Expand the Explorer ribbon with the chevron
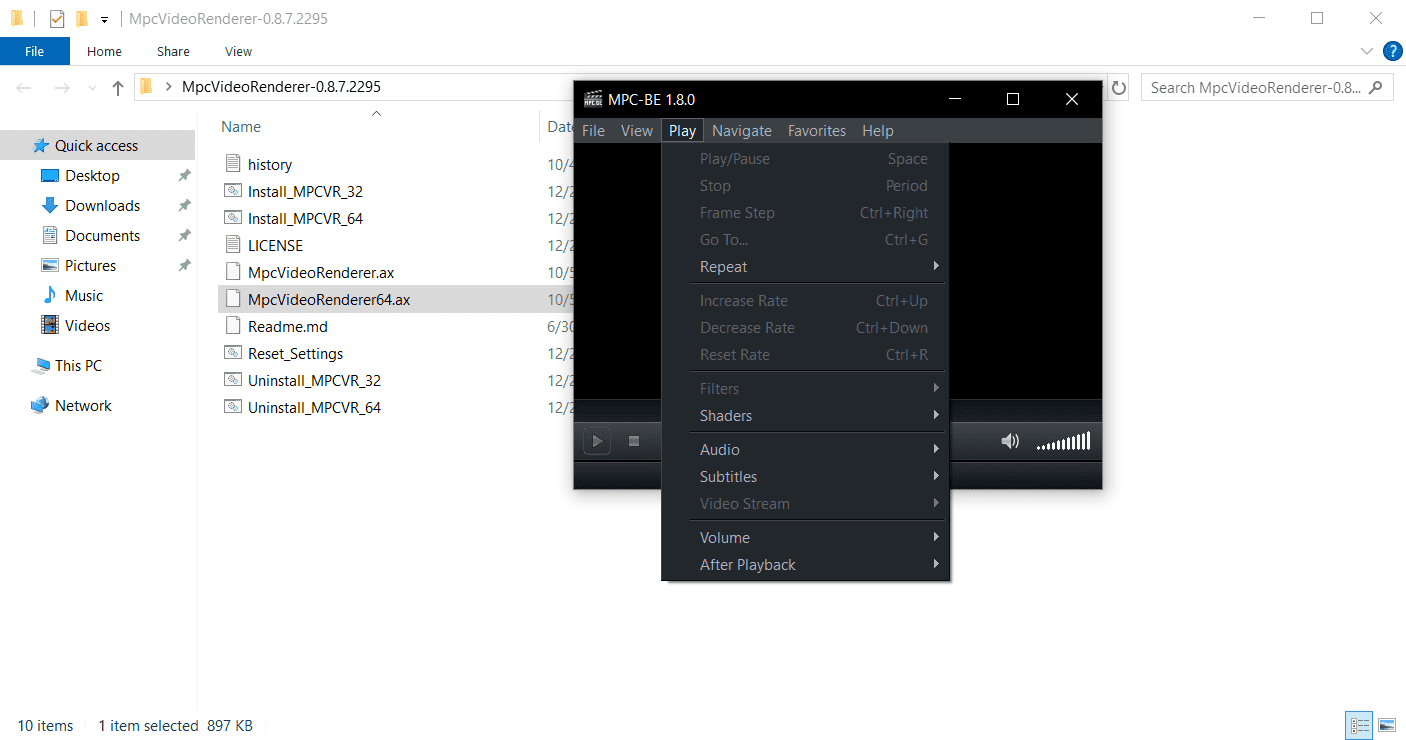1406x740 pixels. pyautogui.click(x=1367, y=51)
